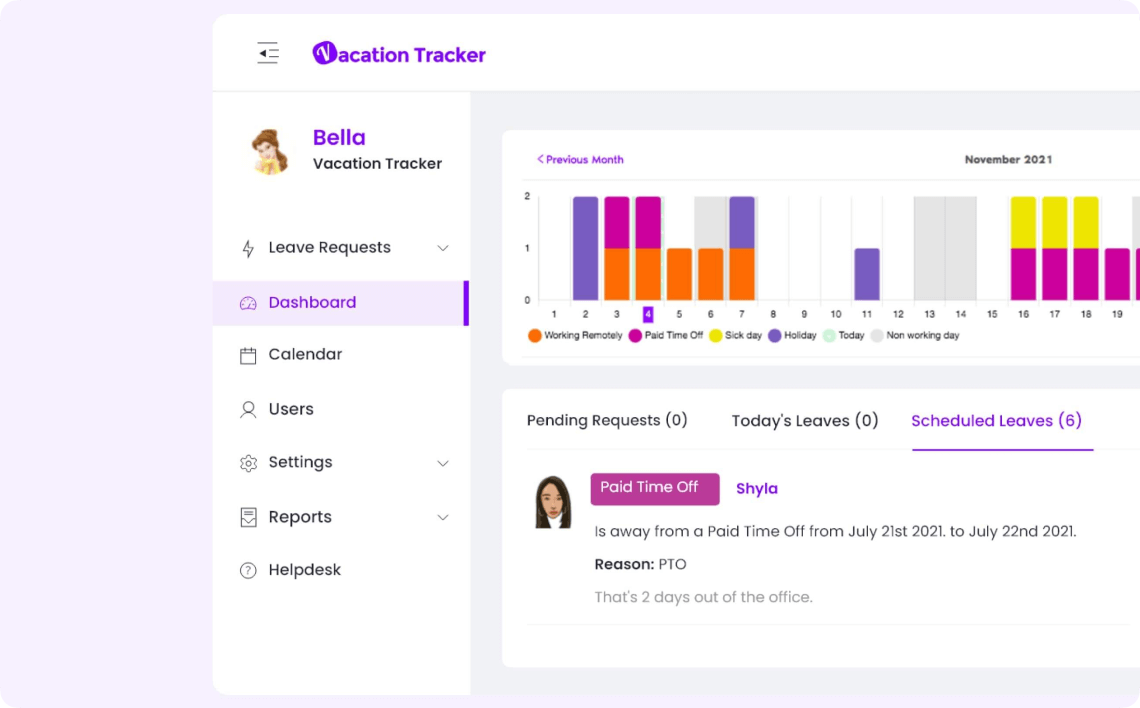Select the Reports document icon
Screen dimensions: 1140x708
[248, 516]
